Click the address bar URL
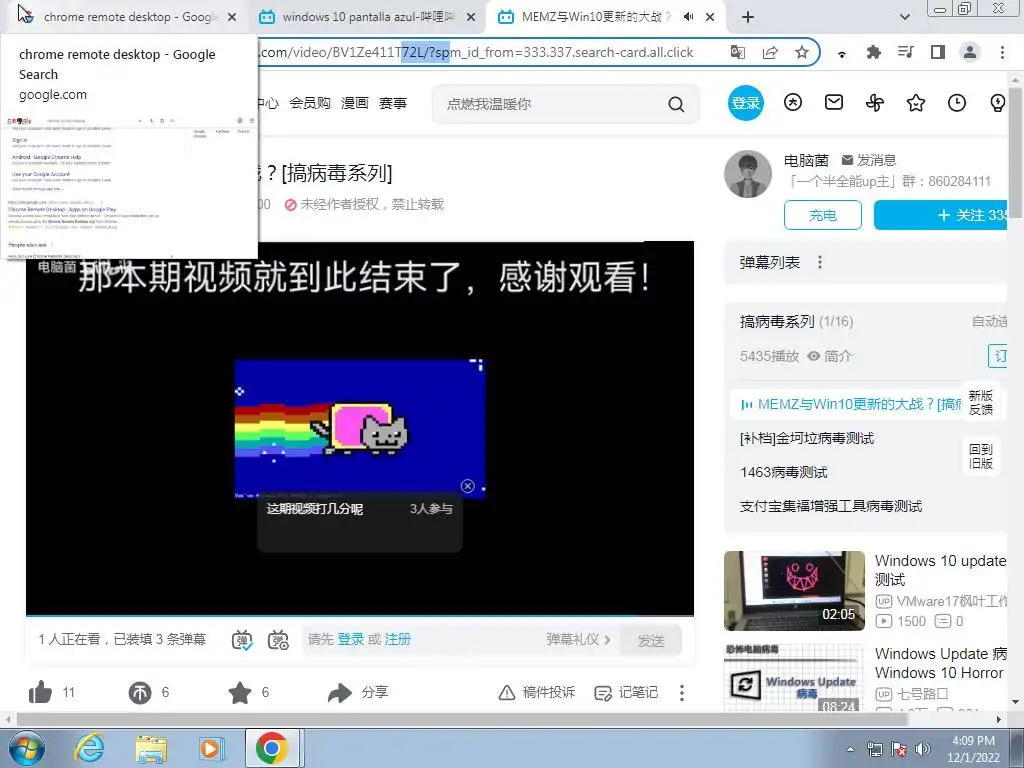1024x768 pixels. pos(476,52)
